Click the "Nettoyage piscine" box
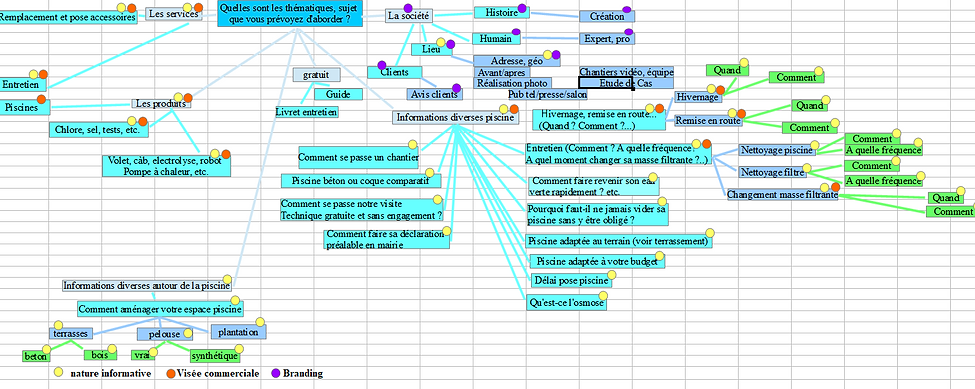This screenshot has height=389, width=975. (777, 150)
